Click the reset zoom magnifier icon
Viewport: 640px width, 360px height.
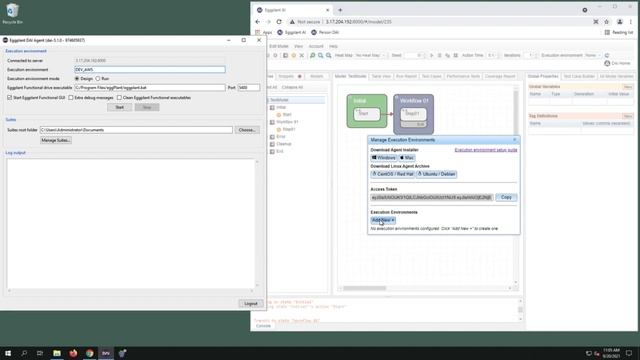329,56
